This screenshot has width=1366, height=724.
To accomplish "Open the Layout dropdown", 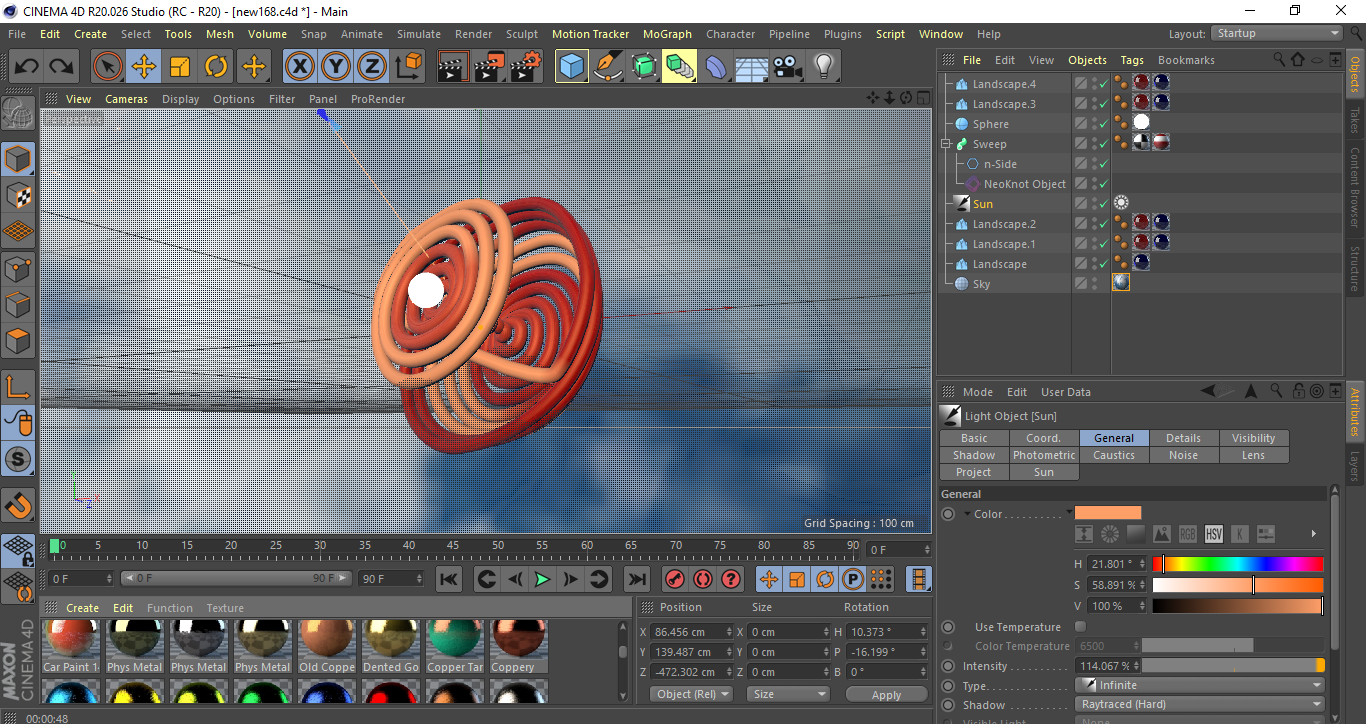I will pyautogui.click(x=1278, y=33).
